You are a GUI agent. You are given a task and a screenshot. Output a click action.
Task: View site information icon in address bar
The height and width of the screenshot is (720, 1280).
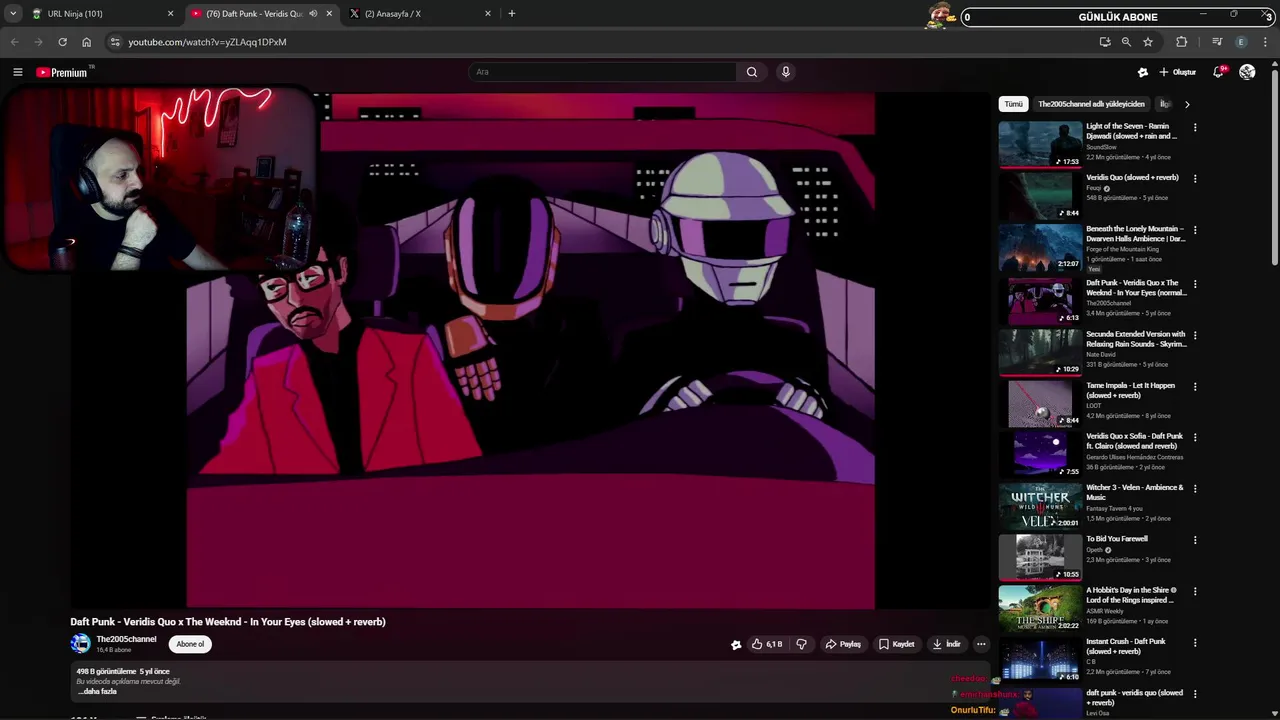click(115, 42)
